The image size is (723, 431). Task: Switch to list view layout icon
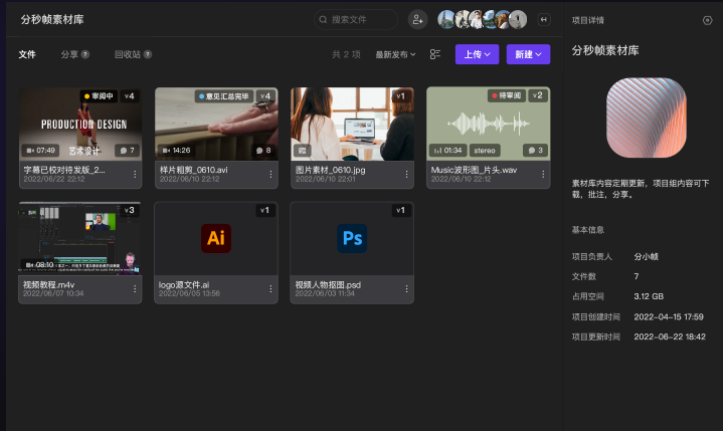[435, 55]
